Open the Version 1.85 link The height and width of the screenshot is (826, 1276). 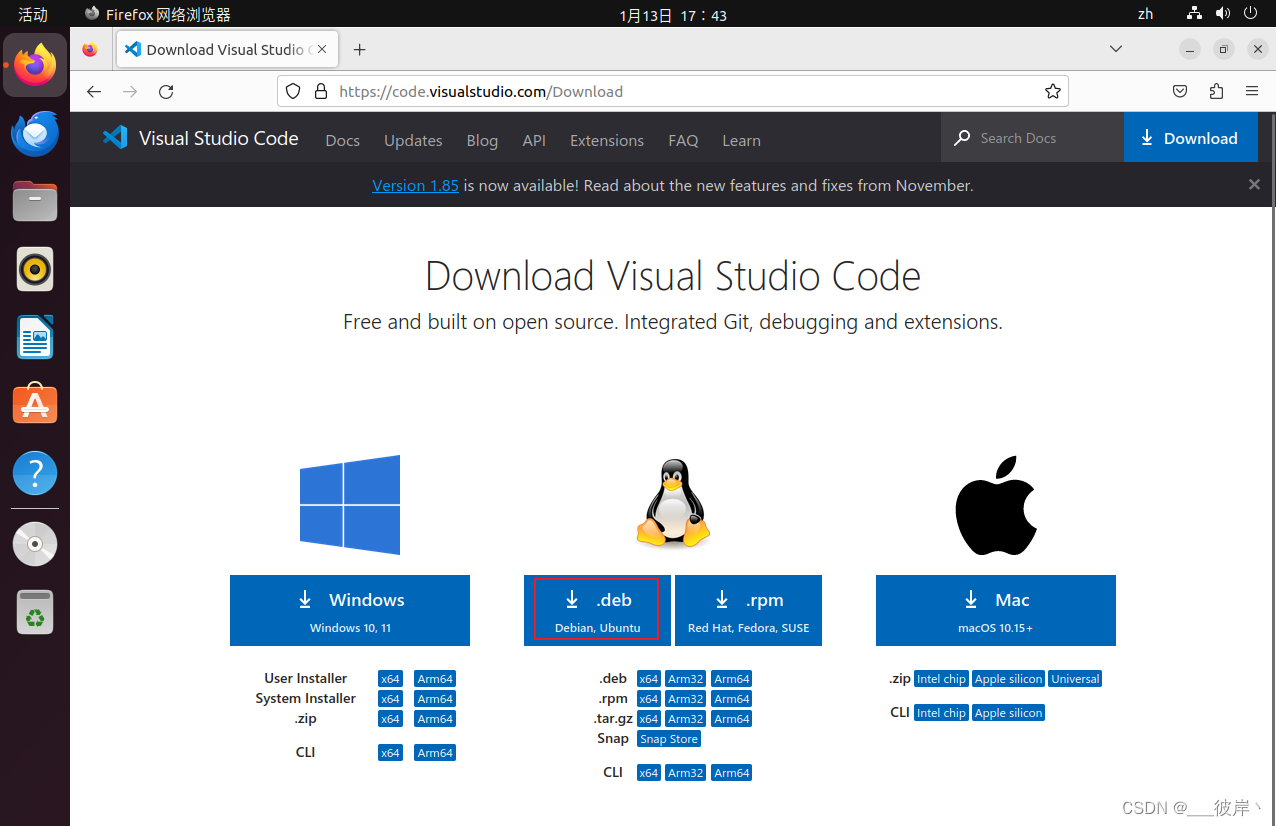[415, 185]
